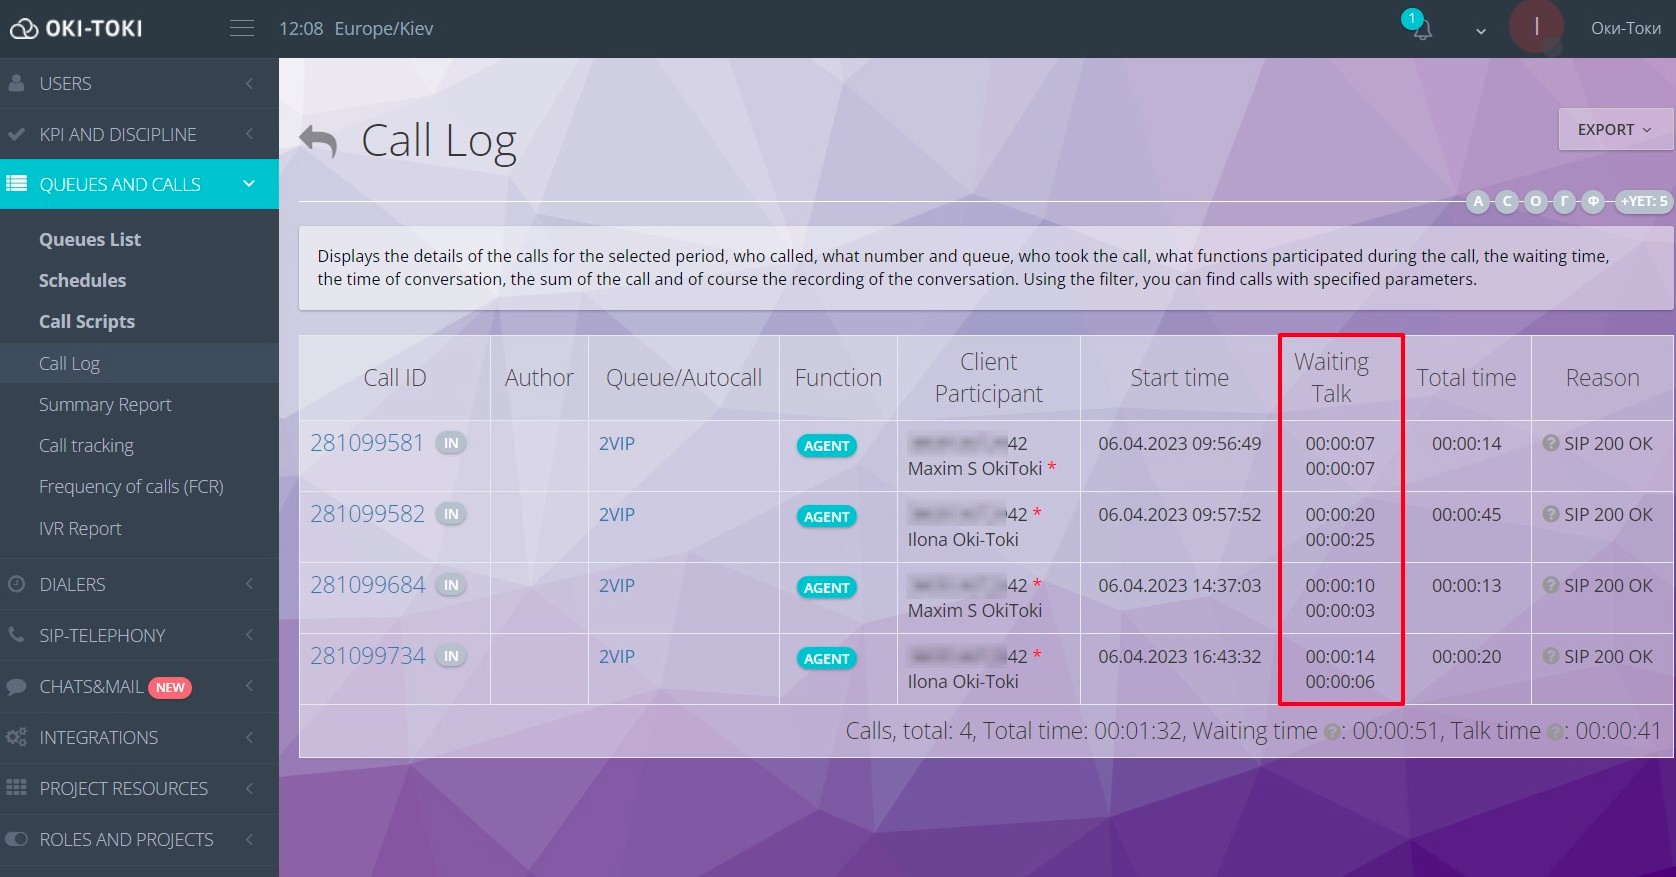
Task: Click the Start time column header
Action: [x=1179, y=377]
